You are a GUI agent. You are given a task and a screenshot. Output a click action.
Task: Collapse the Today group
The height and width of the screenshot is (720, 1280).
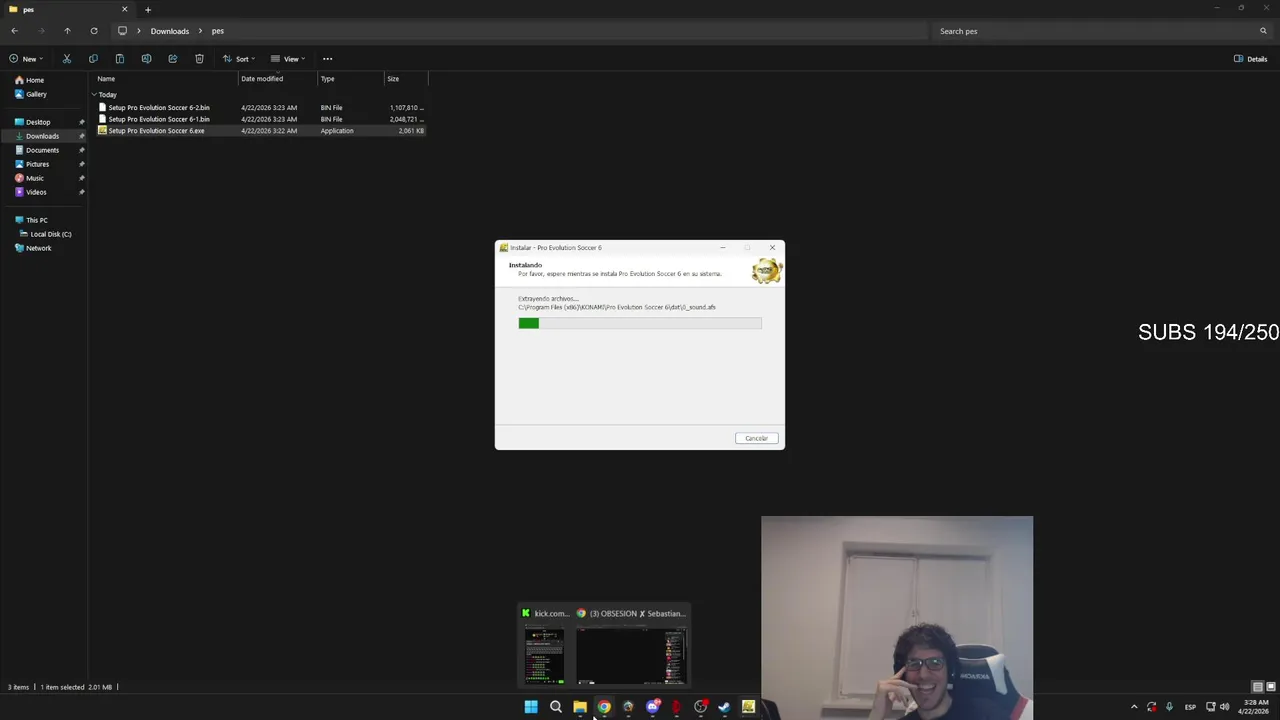tap(94, 95)
